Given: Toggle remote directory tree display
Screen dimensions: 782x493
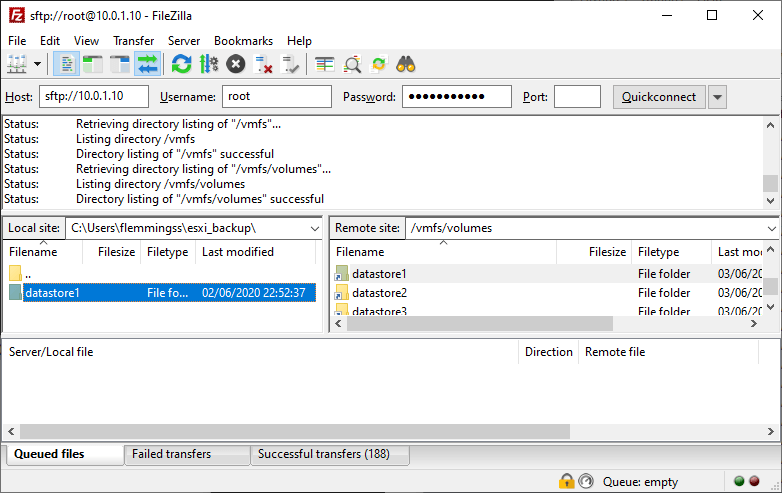Looking at the screenshot, I should pyautogui.click(x=120, y=64).
